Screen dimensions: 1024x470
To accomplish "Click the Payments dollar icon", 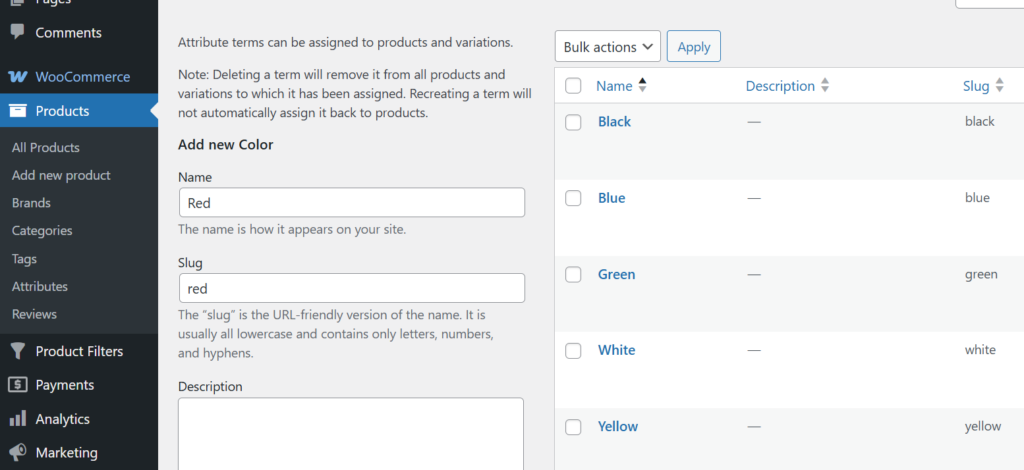I will 17,385.
